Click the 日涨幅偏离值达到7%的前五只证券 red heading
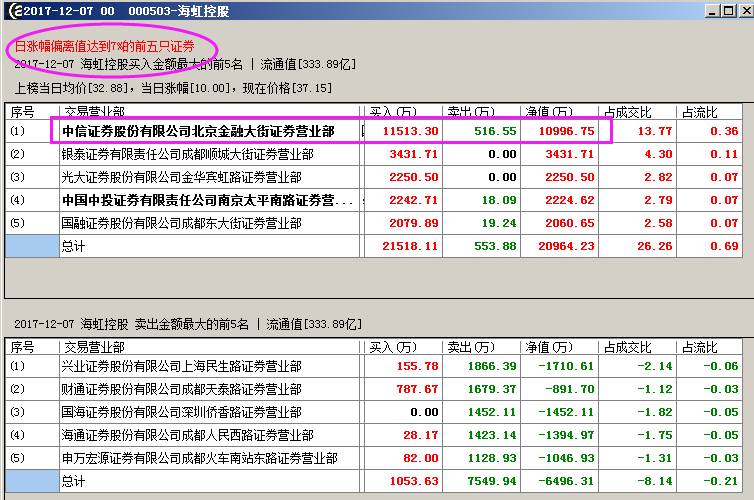 click(x=104, y=46)
